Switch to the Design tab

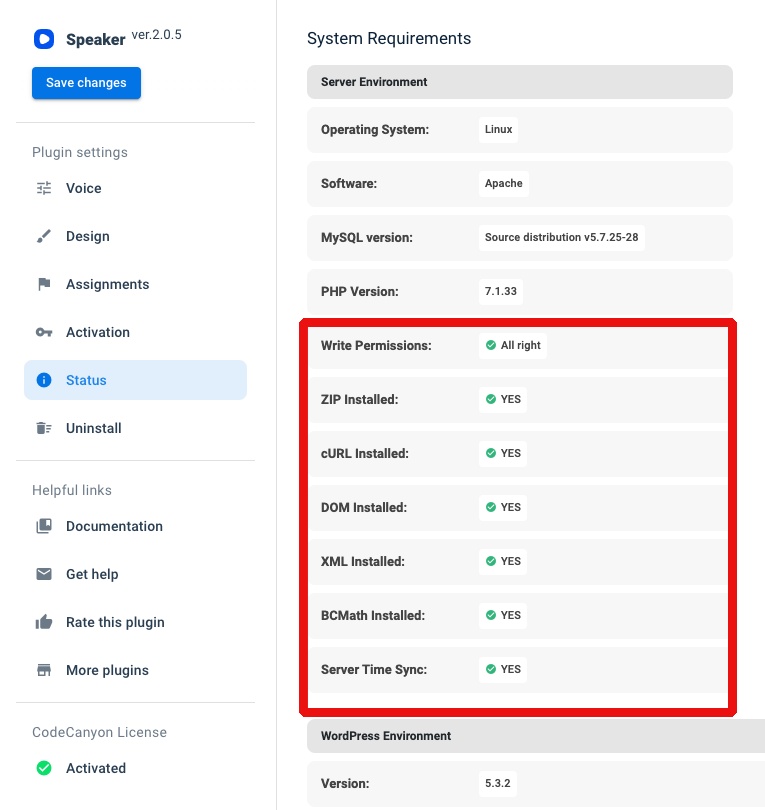pos(88,236)
